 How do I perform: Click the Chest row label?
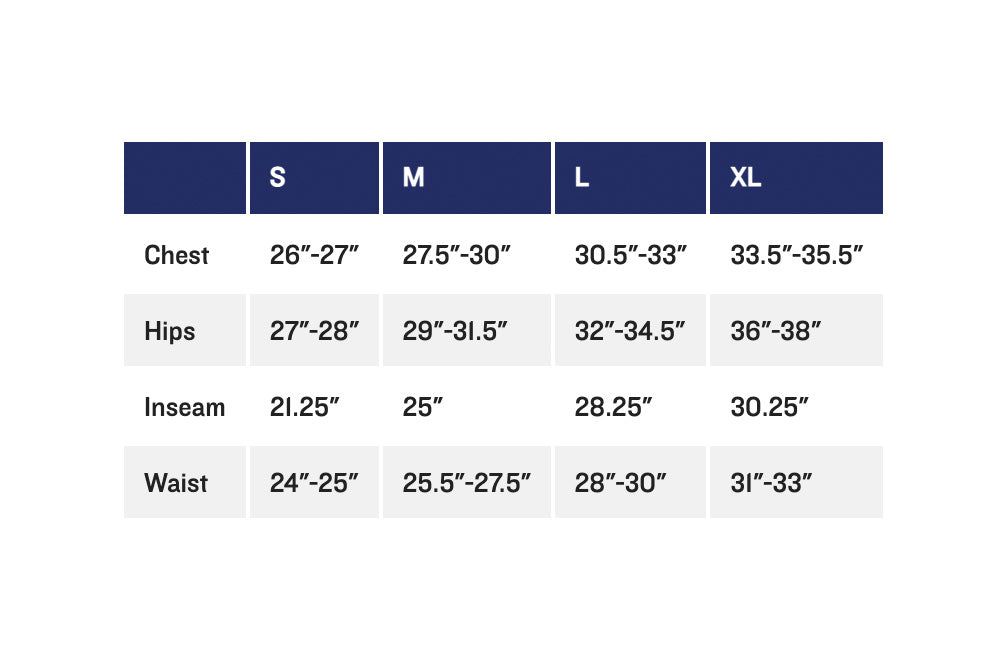click(x=177, y=255)
